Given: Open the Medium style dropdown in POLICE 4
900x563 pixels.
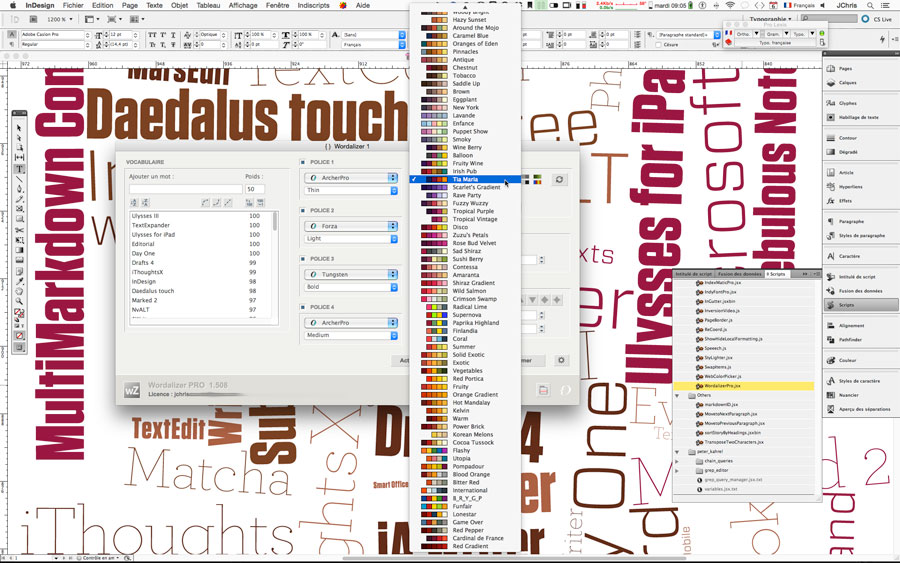Looking at the screenshot, I should 351,335.
